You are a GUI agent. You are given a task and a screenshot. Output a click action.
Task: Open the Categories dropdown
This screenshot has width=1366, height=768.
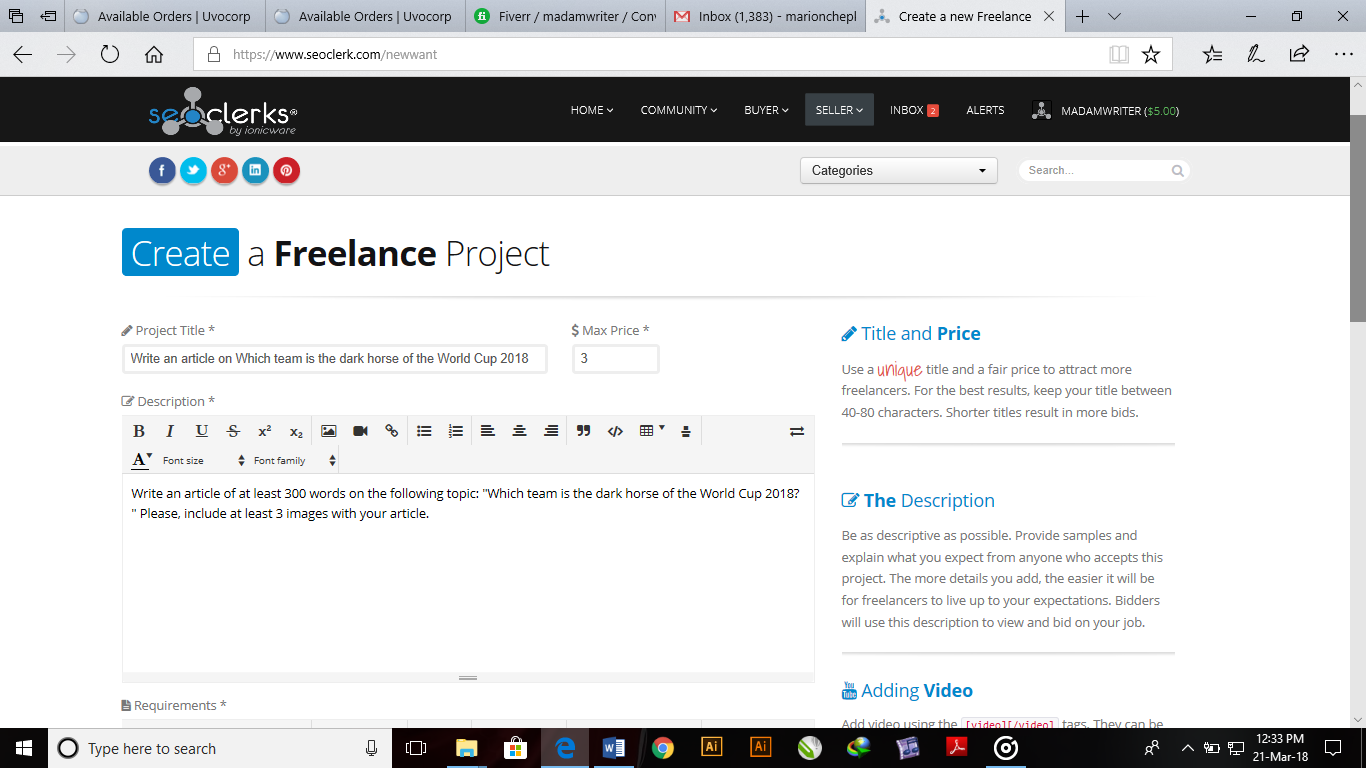[898, 171]
